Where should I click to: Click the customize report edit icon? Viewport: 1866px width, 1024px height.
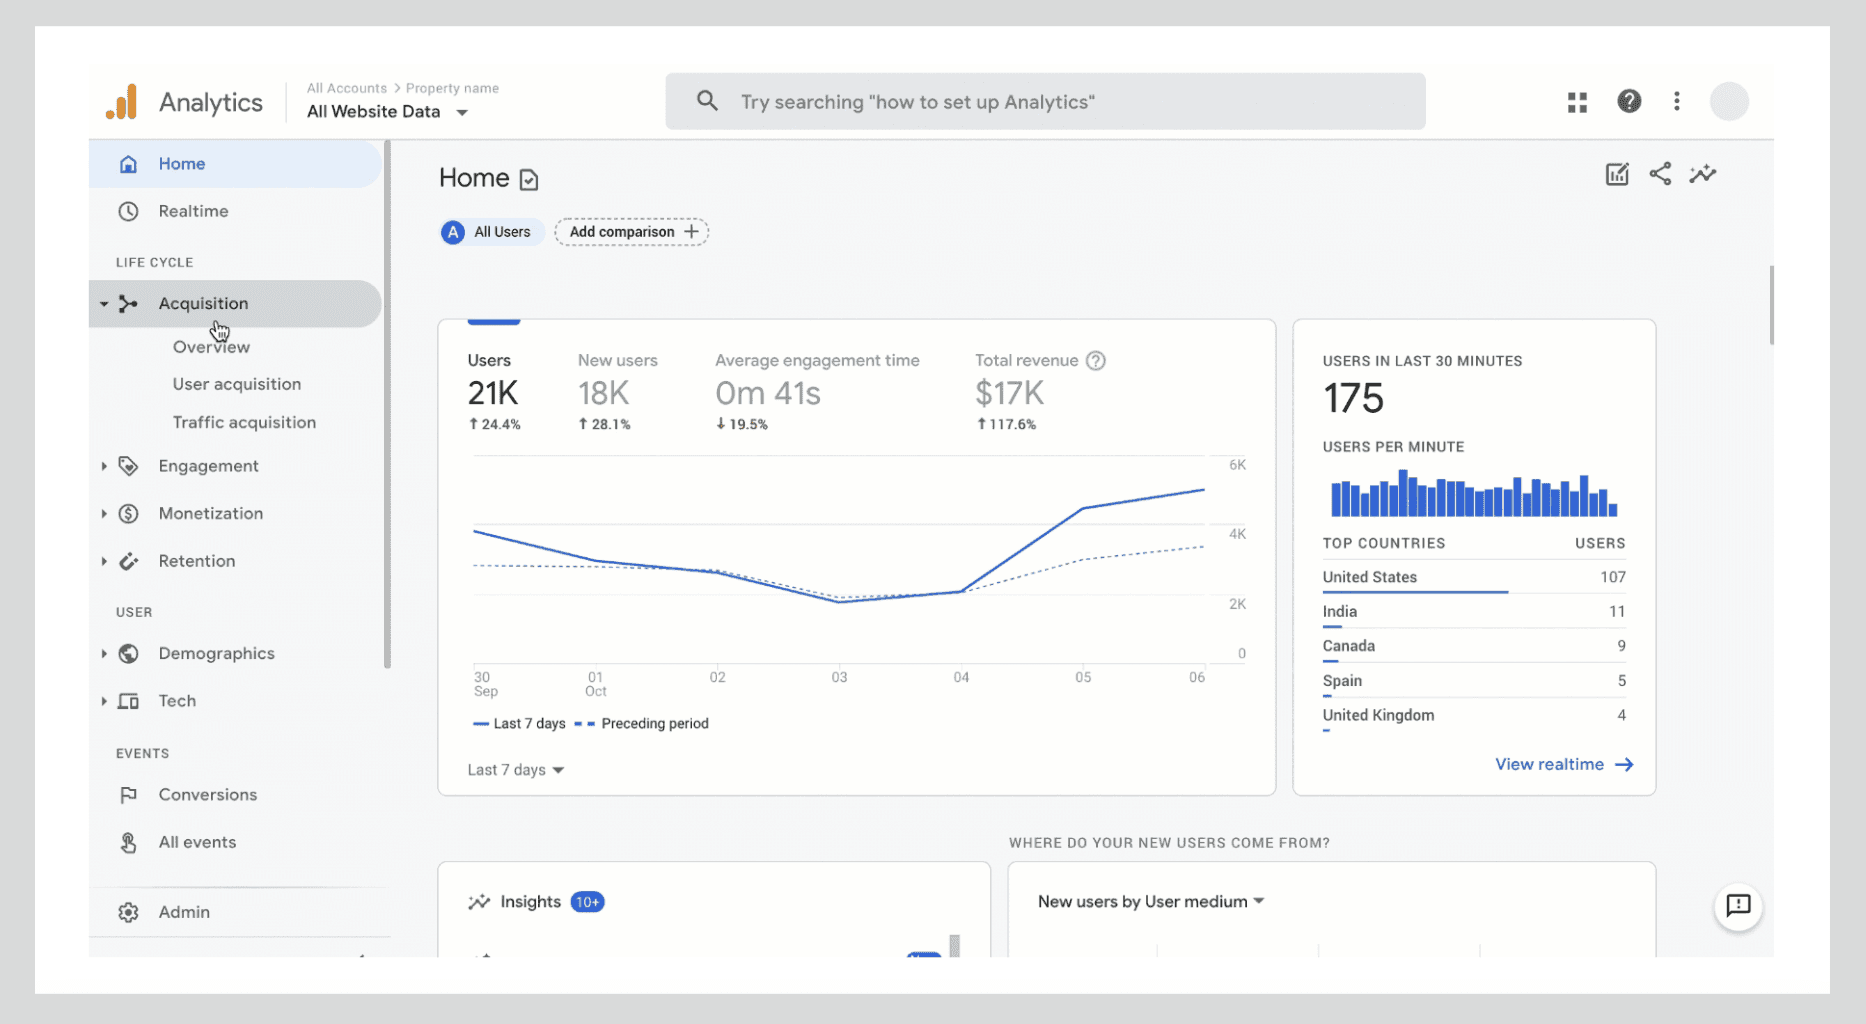pos(1617,174)
